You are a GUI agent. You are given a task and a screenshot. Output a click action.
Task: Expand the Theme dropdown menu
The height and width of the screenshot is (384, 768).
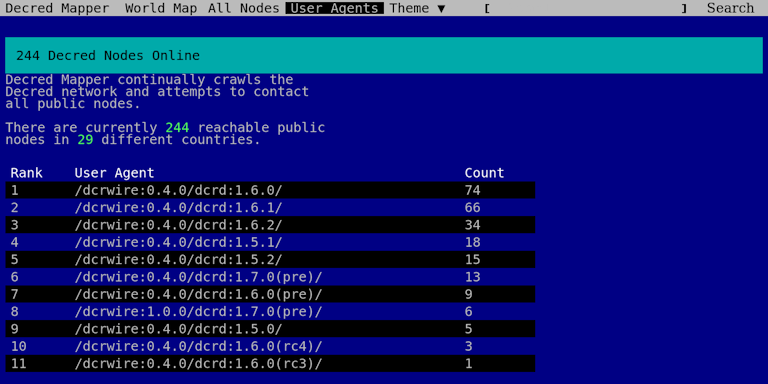(x=417, y=8)
